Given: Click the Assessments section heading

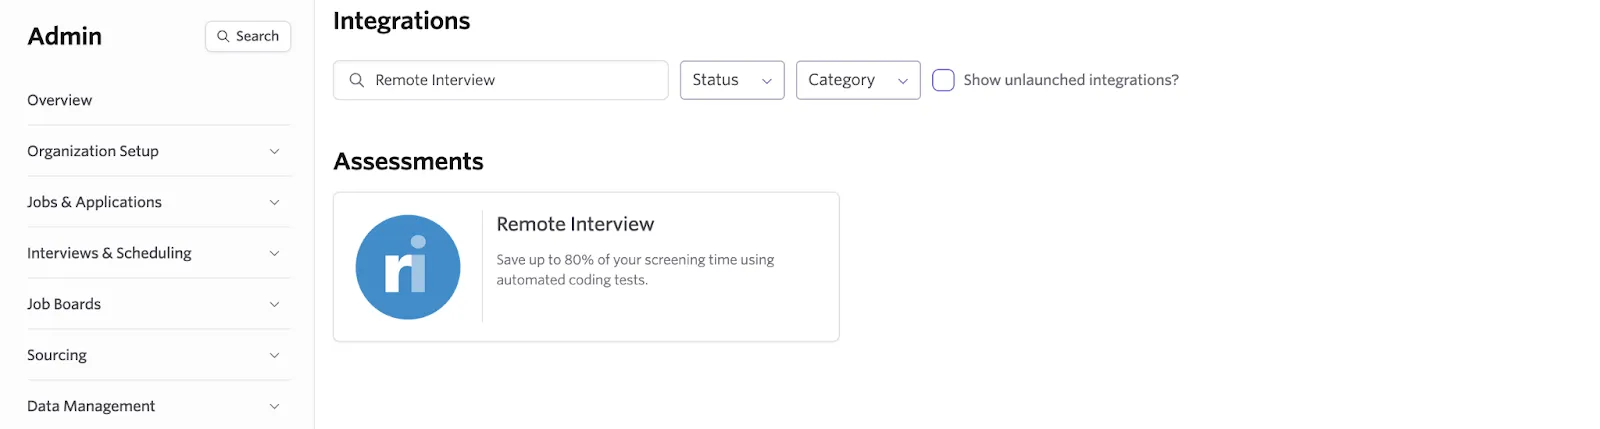Looking at the screenshot, I should [x=408, y=161].
